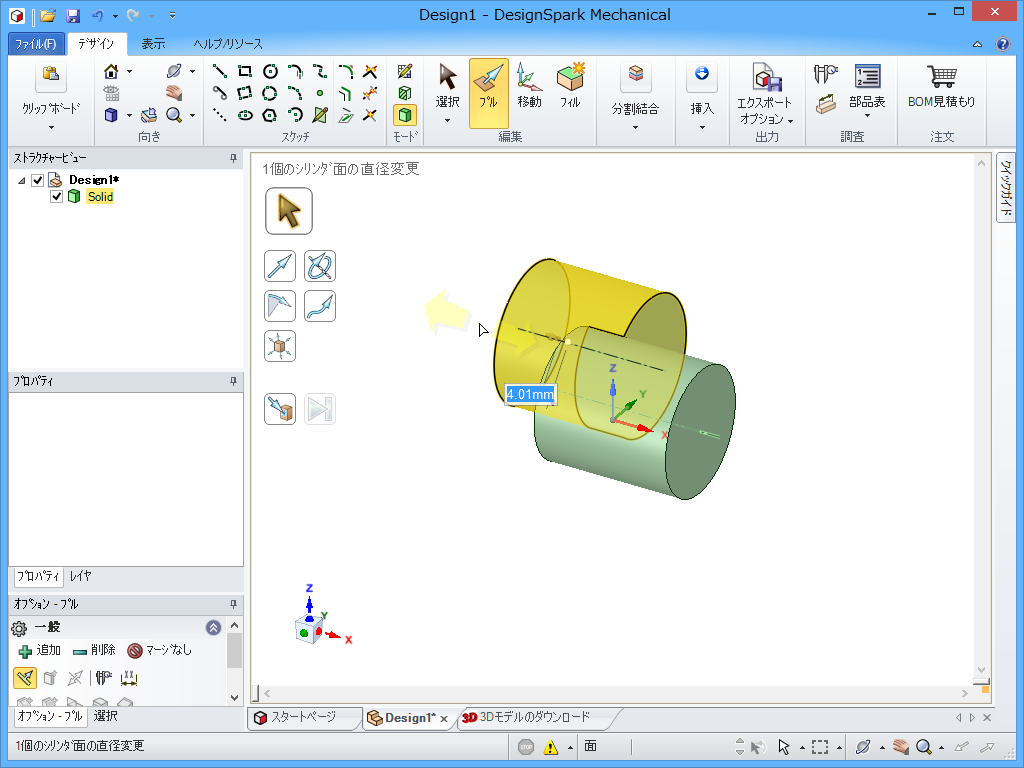Uncheck the Design1 visibility checkbox
The width and height of the screenshot is (1024, 768).
coord(37,180)
